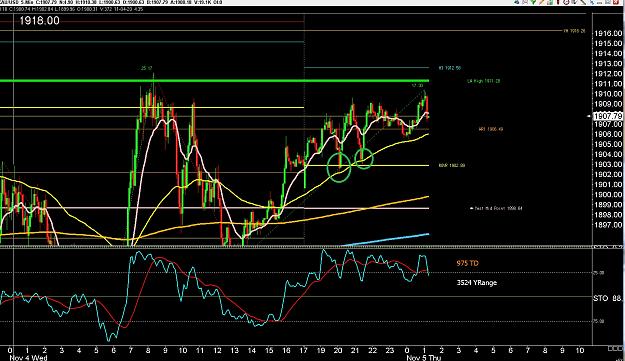This screenshot has height=361, width=625.
Task: Click the 1897.00 level on price axis
Action: tap(608, 225)
